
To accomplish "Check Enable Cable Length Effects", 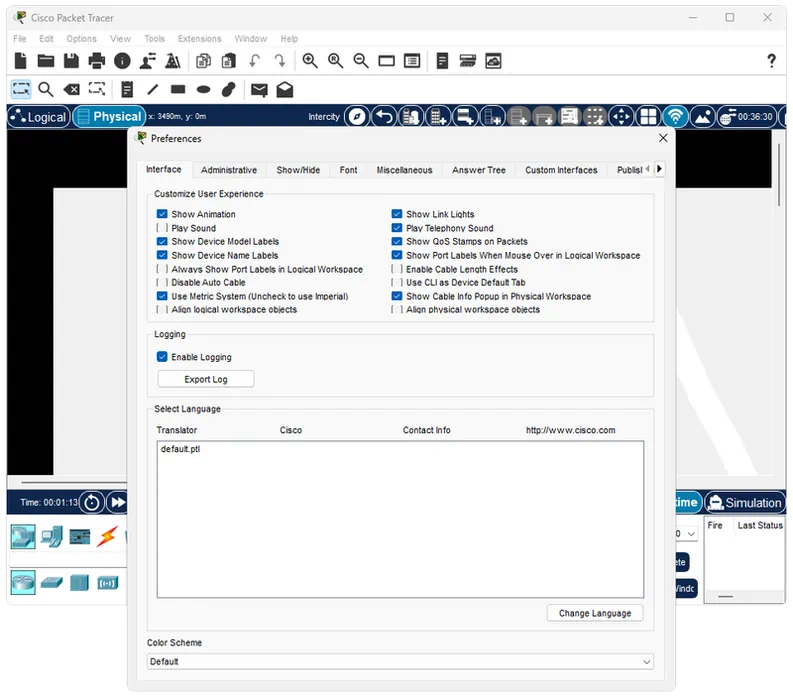I will click(397, 269).
